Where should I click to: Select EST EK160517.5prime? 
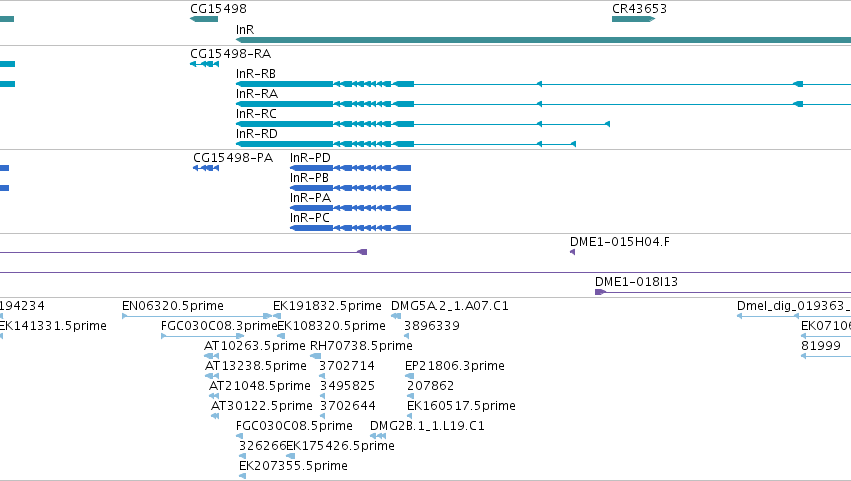pyautogui.click(x=461, y=407)
